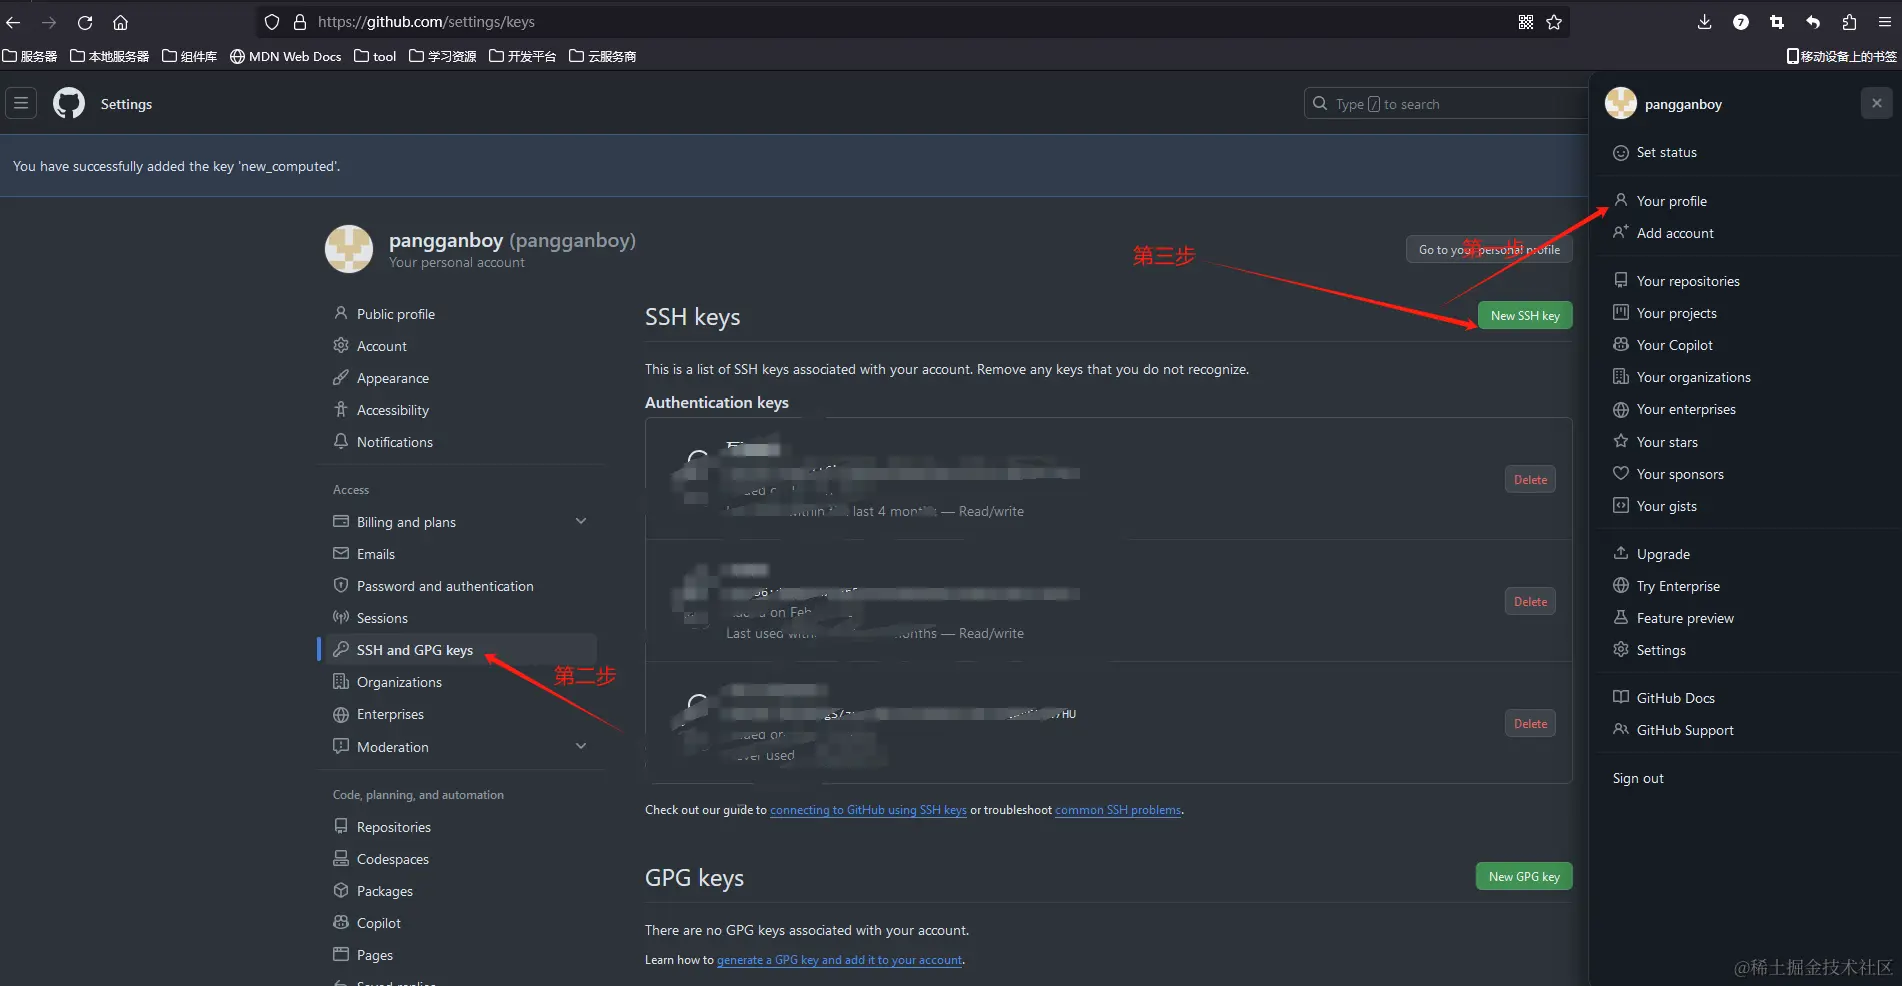1902x986 pixels.
Task: Click pangganboy avatar in the side panel
Action: point(1621,103)
